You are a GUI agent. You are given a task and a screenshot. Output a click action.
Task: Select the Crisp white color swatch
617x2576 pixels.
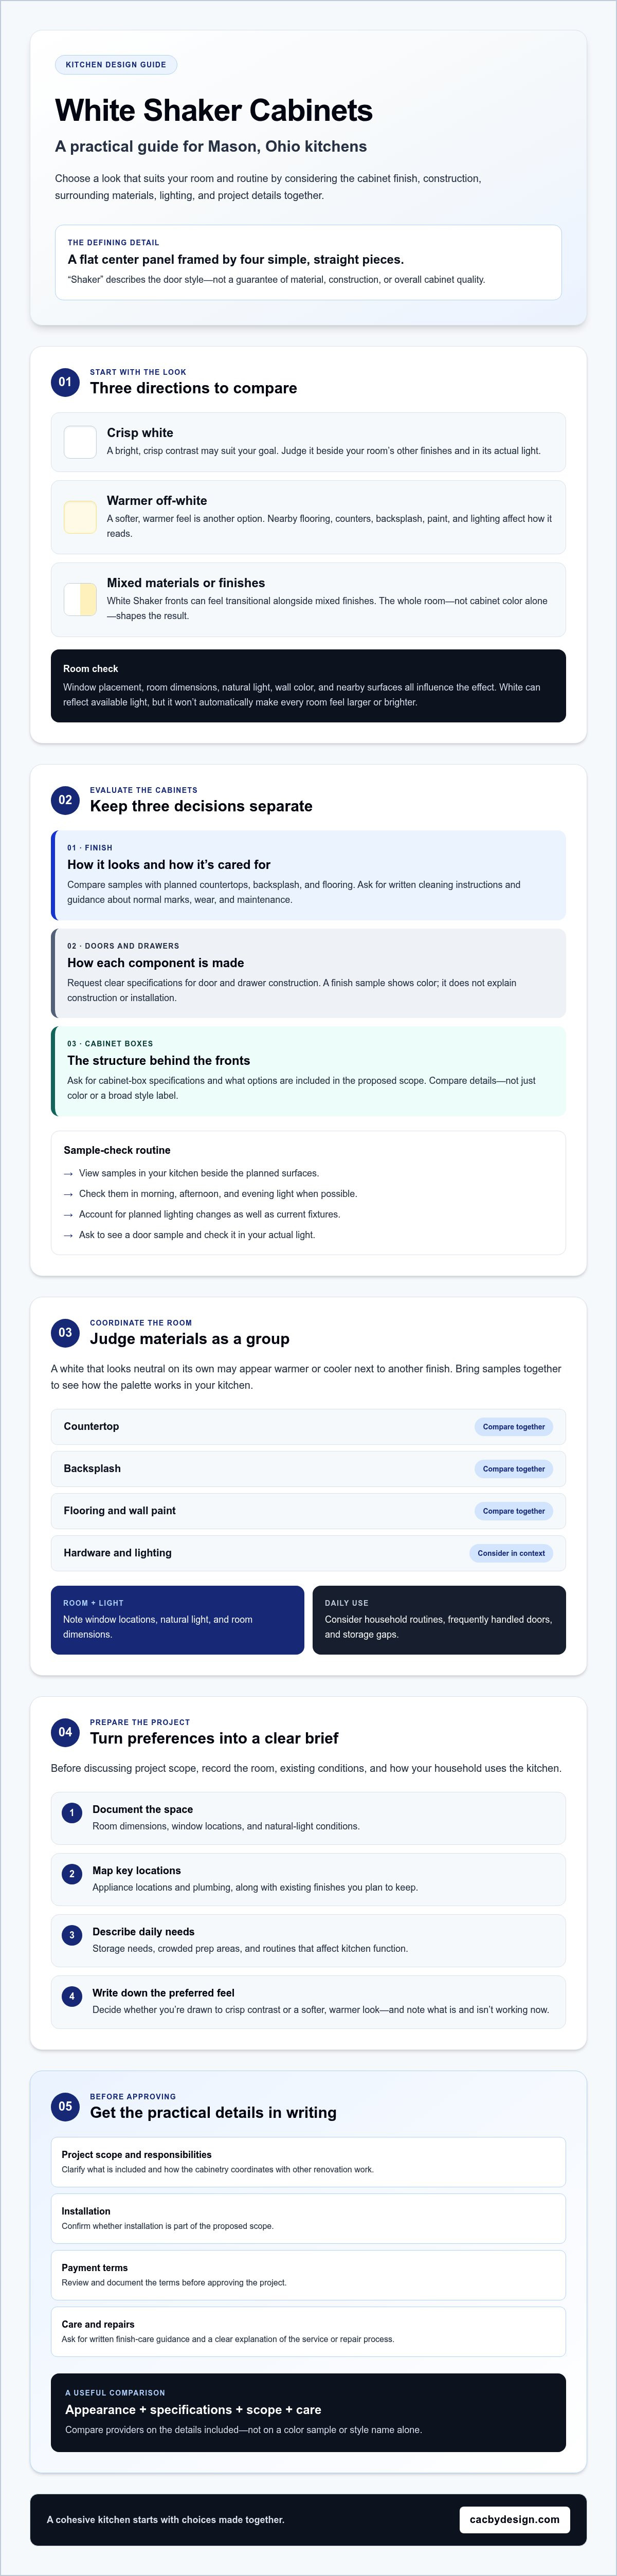80,441
